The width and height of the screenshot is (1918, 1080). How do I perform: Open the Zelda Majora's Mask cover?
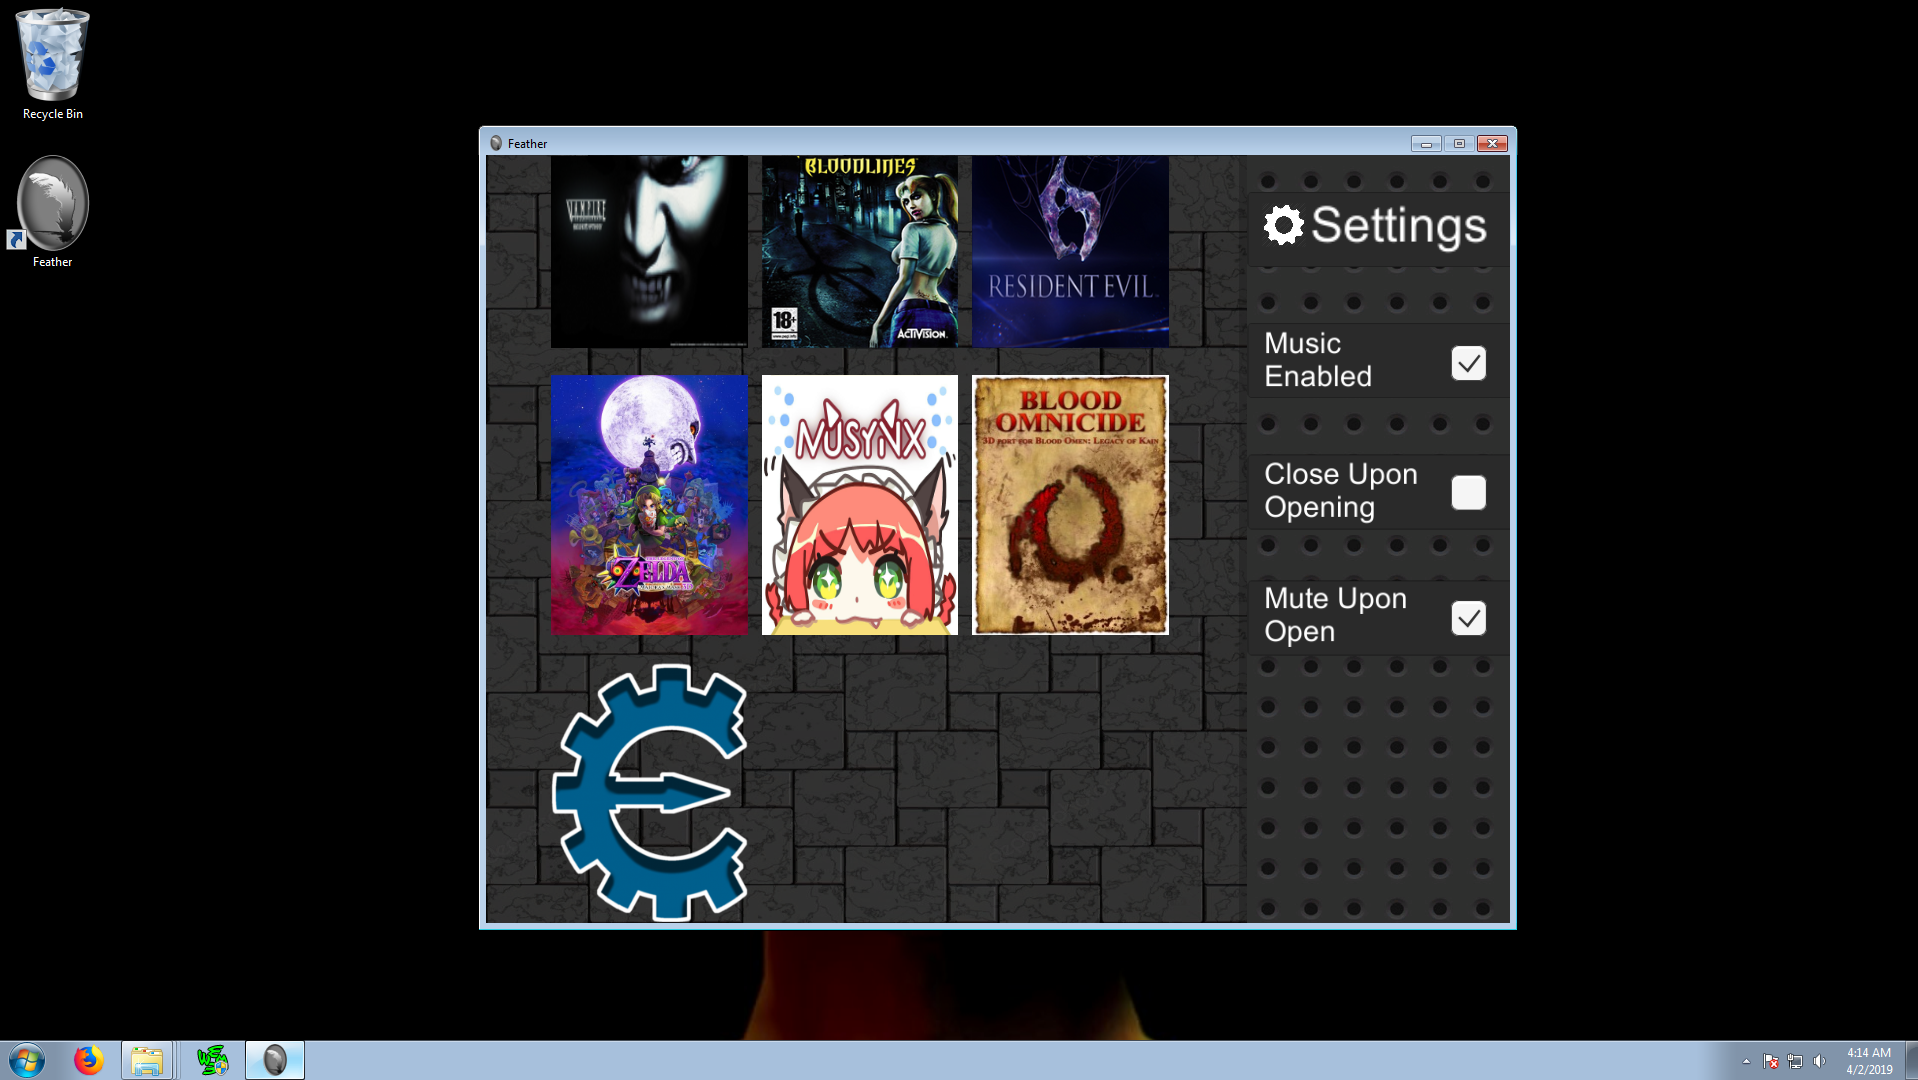(x=649, y=505)
